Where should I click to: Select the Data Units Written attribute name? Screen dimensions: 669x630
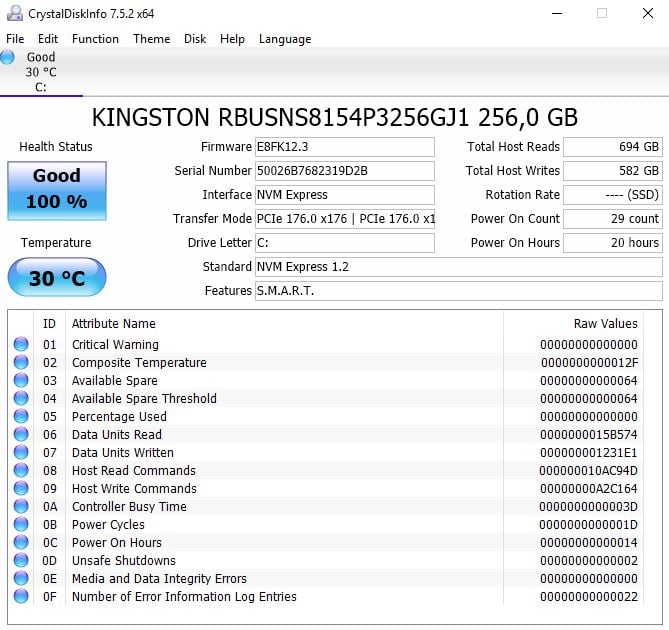pos(122,452)
